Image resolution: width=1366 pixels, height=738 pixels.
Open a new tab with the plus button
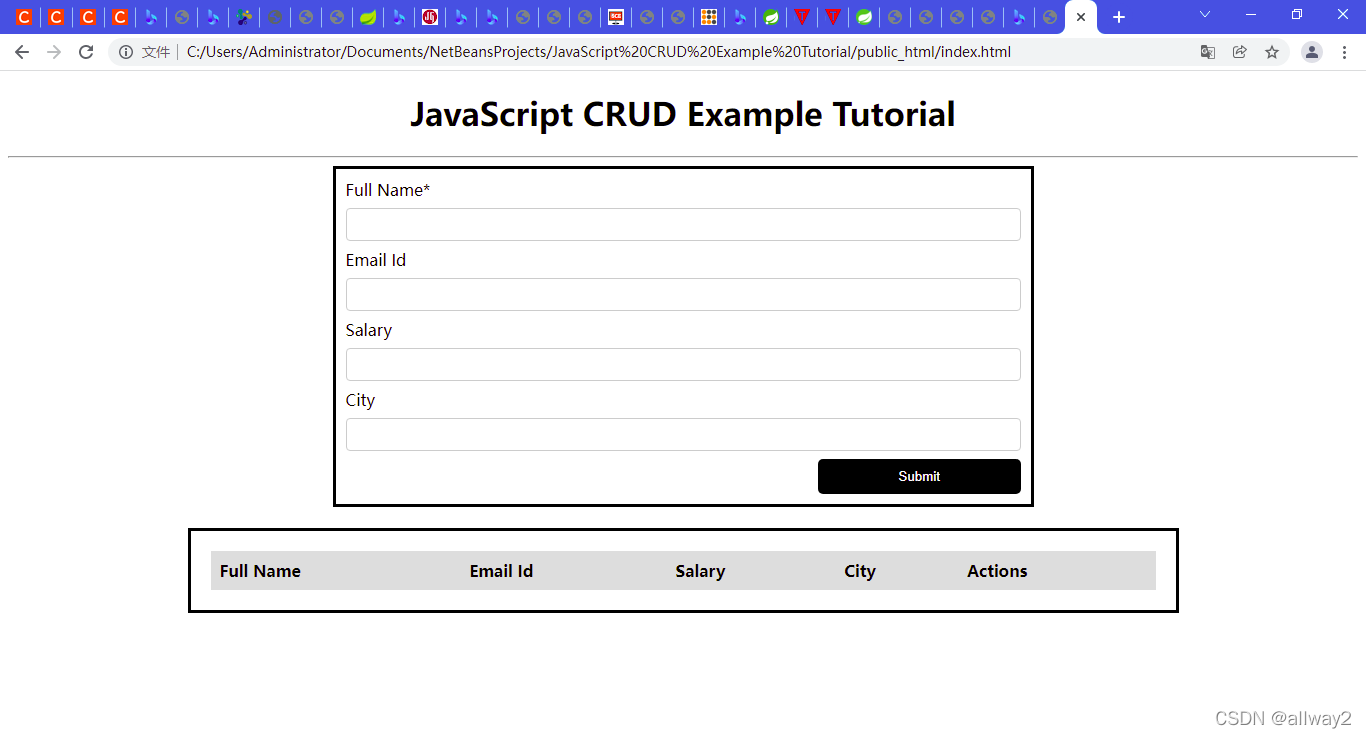(1119, 17)
